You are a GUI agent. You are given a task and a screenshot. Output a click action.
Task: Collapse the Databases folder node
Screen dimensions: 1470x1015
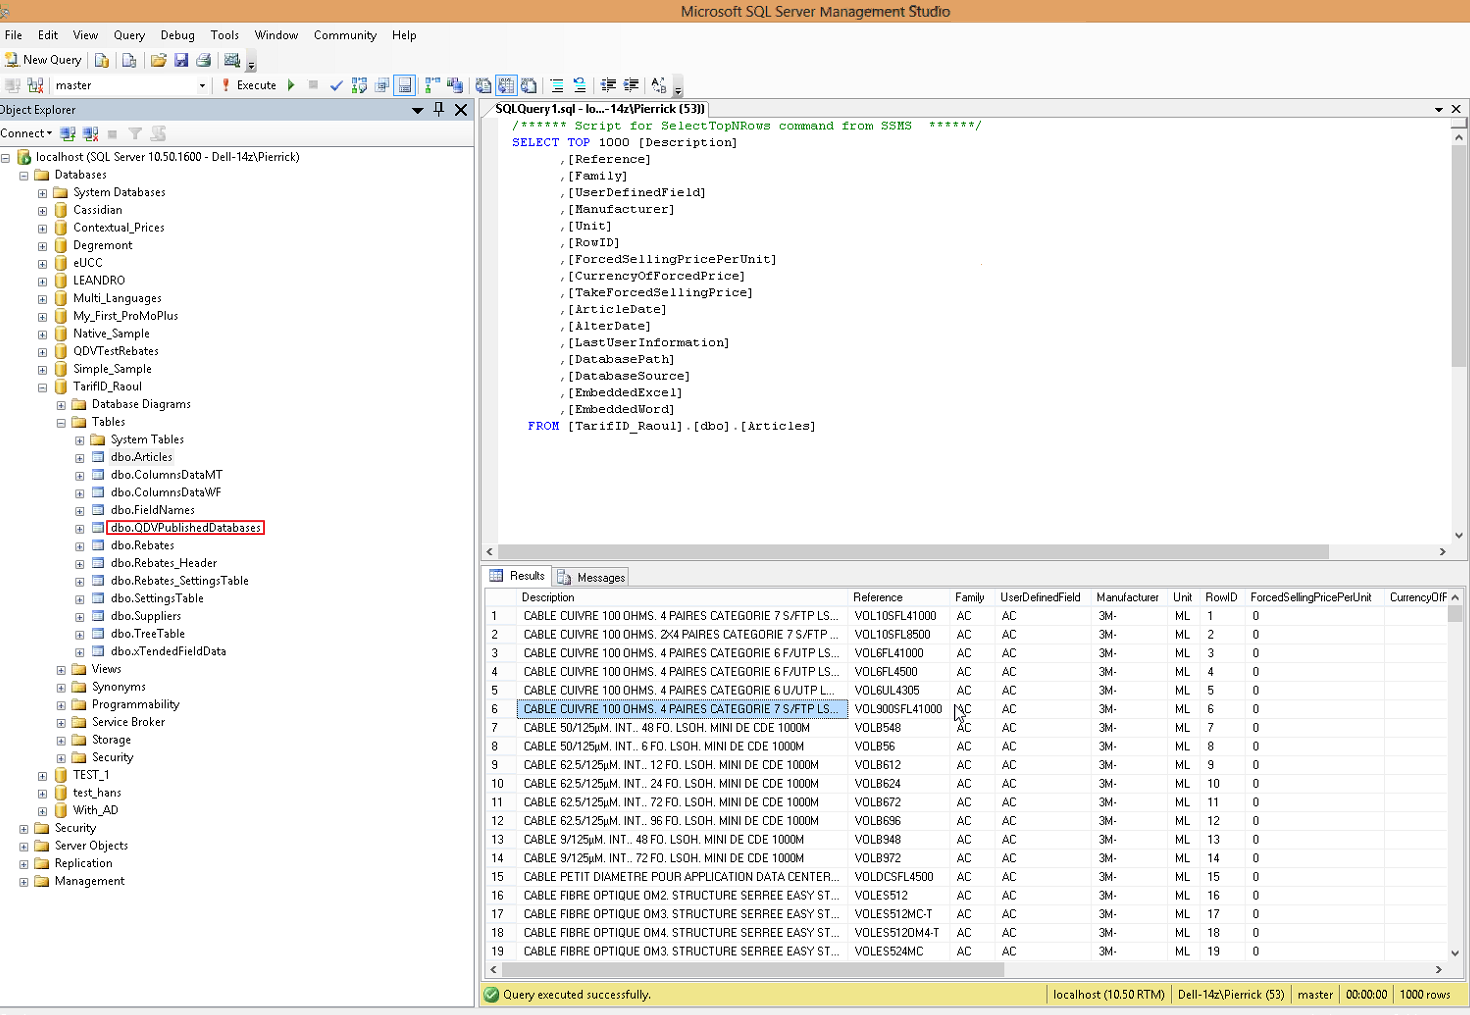24,175
